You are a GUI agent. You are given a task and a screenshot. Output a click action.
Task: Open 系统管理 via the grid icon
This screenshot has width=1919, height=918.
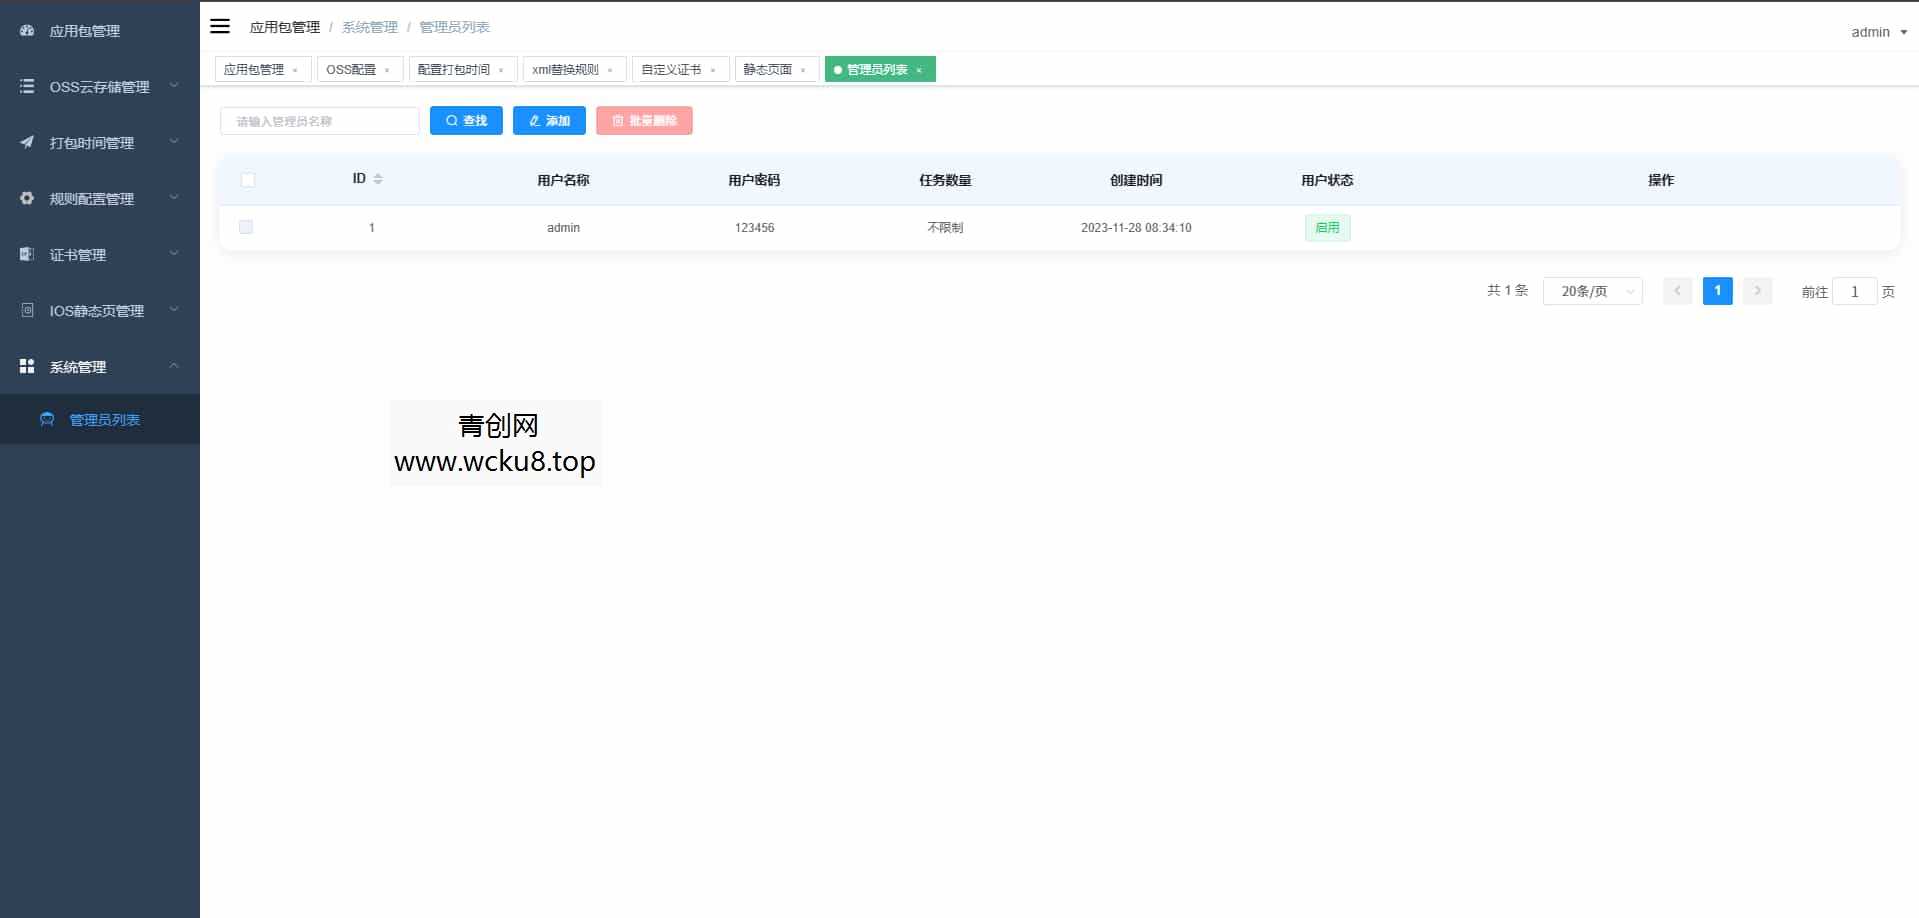[x=26, y=366]
